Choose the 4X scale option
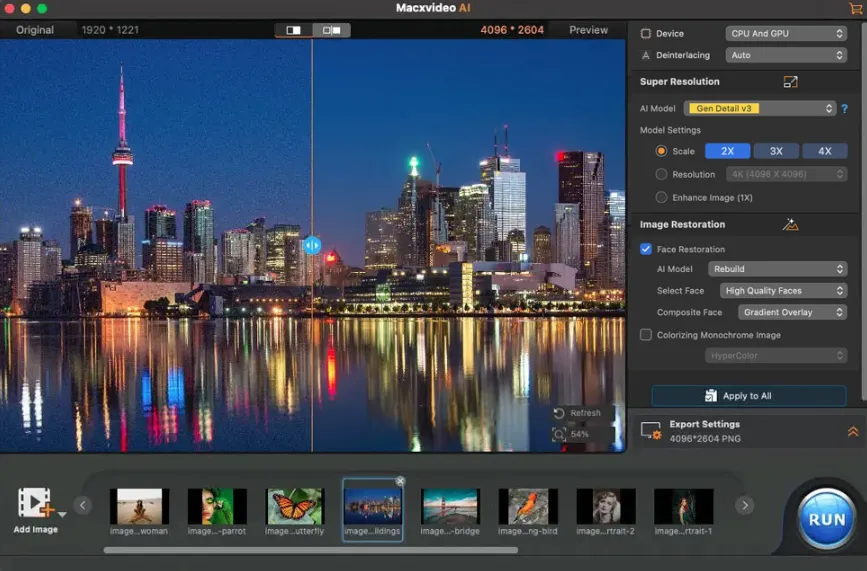This screenshot has width=867, height=571. 824,151
